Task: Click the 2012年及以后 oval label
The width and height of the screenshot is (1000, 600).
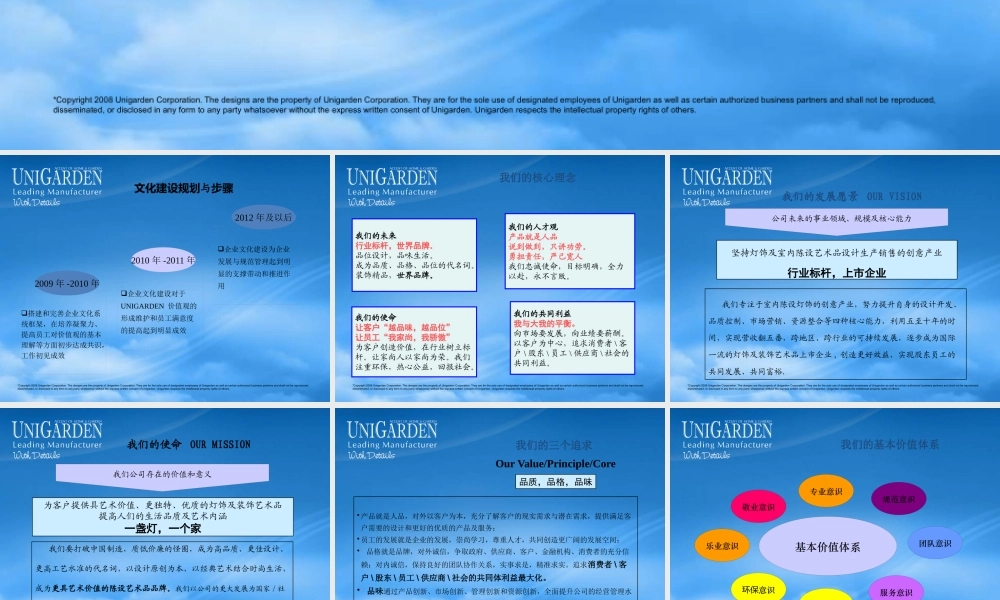Action: (x=263, y=217)
